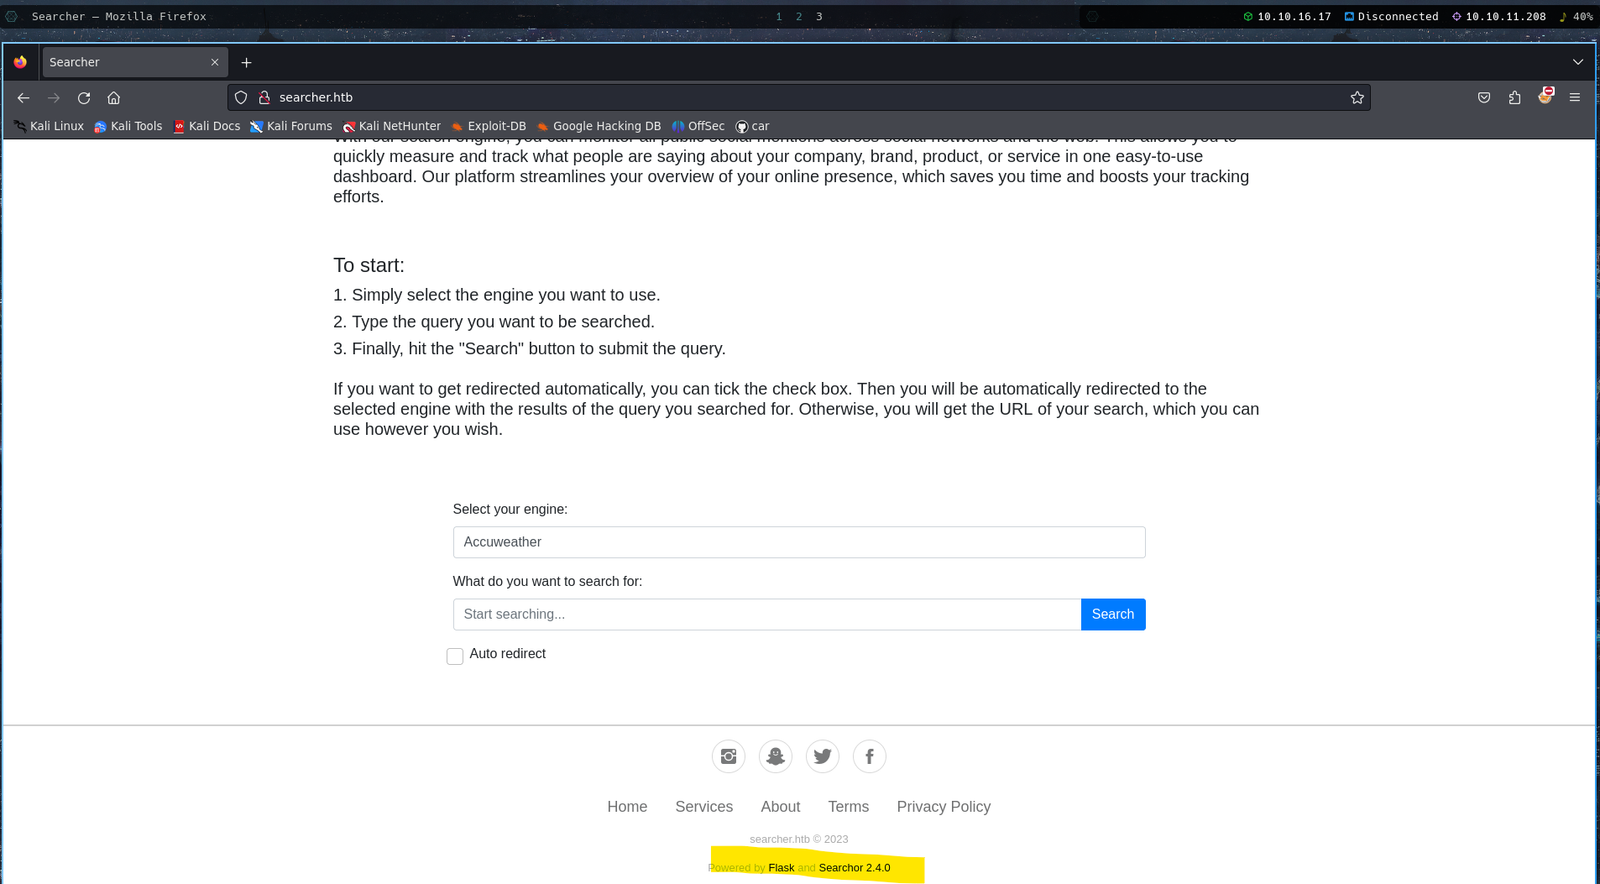Open the list all tabs chevron

(x=1578, y=62)
